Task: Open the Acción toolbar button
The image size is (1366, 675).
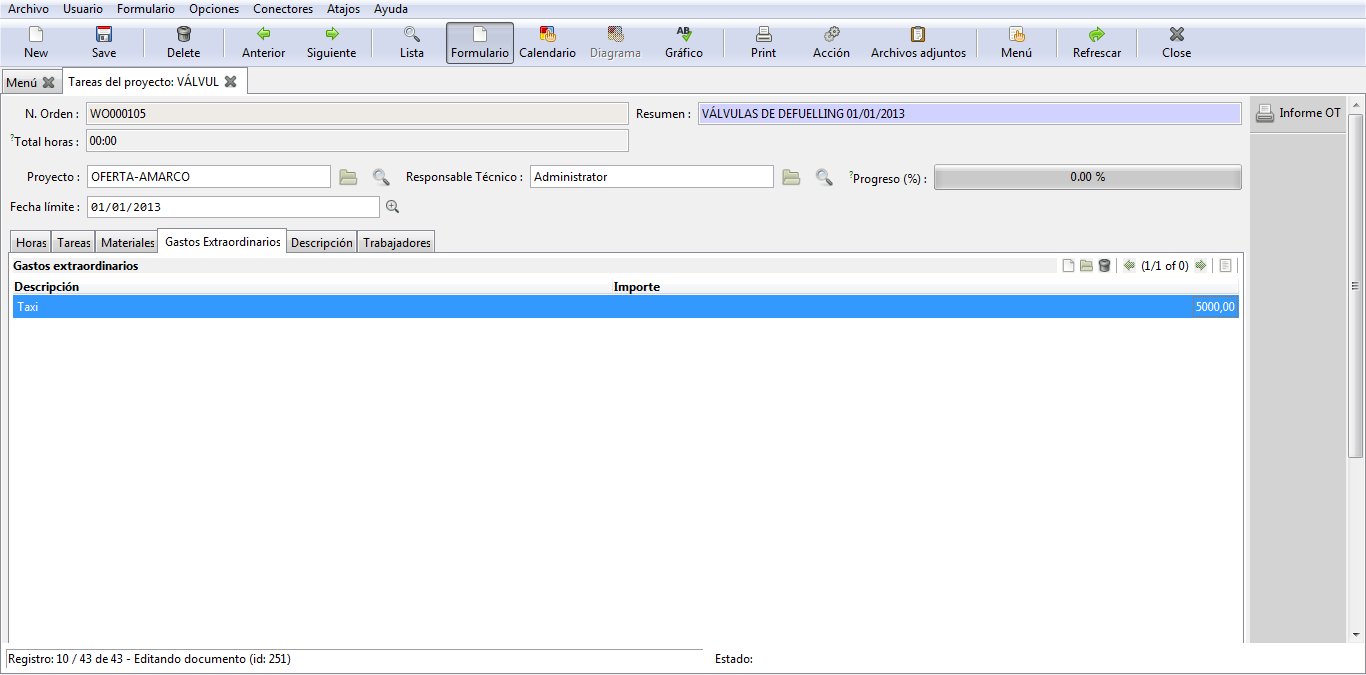Action: tap(831, 43)
